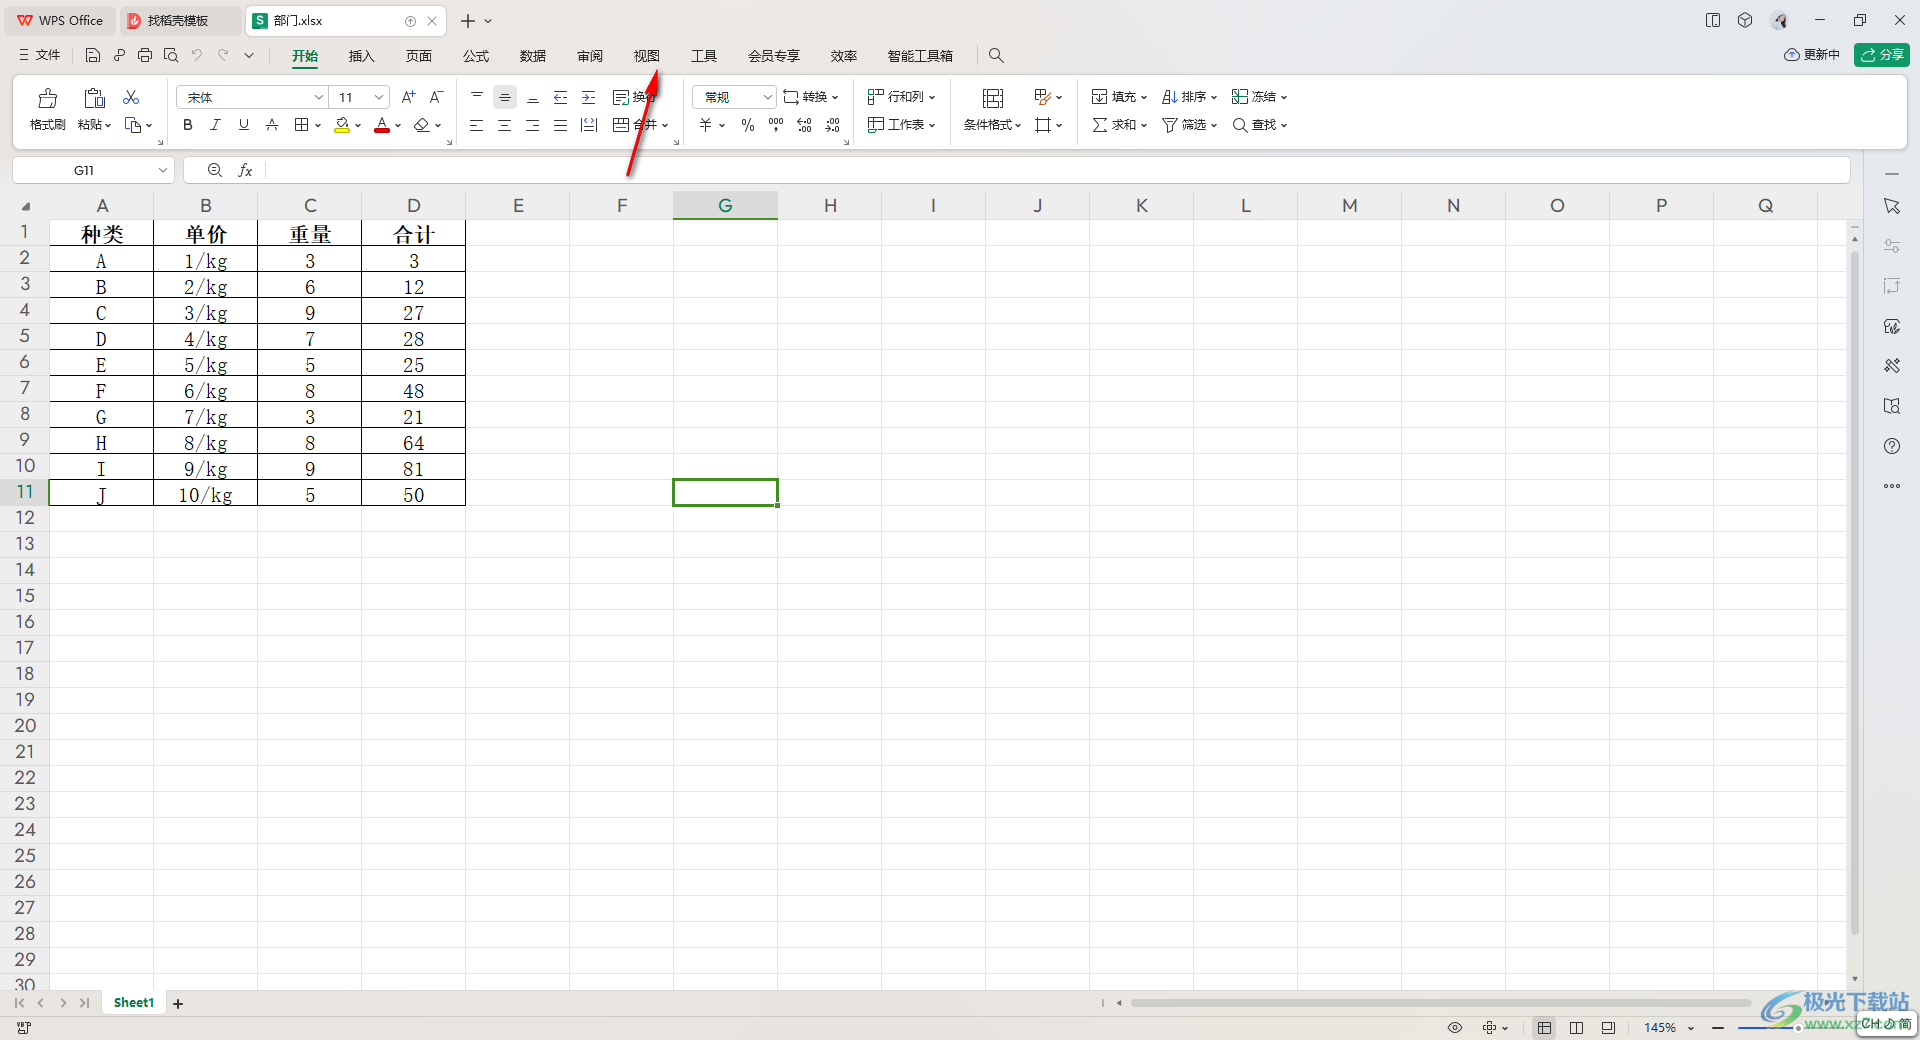Viewport: 1920px width, 1040px height.
Task: Click the Cut scissors icon
Action: coord(131,97)
